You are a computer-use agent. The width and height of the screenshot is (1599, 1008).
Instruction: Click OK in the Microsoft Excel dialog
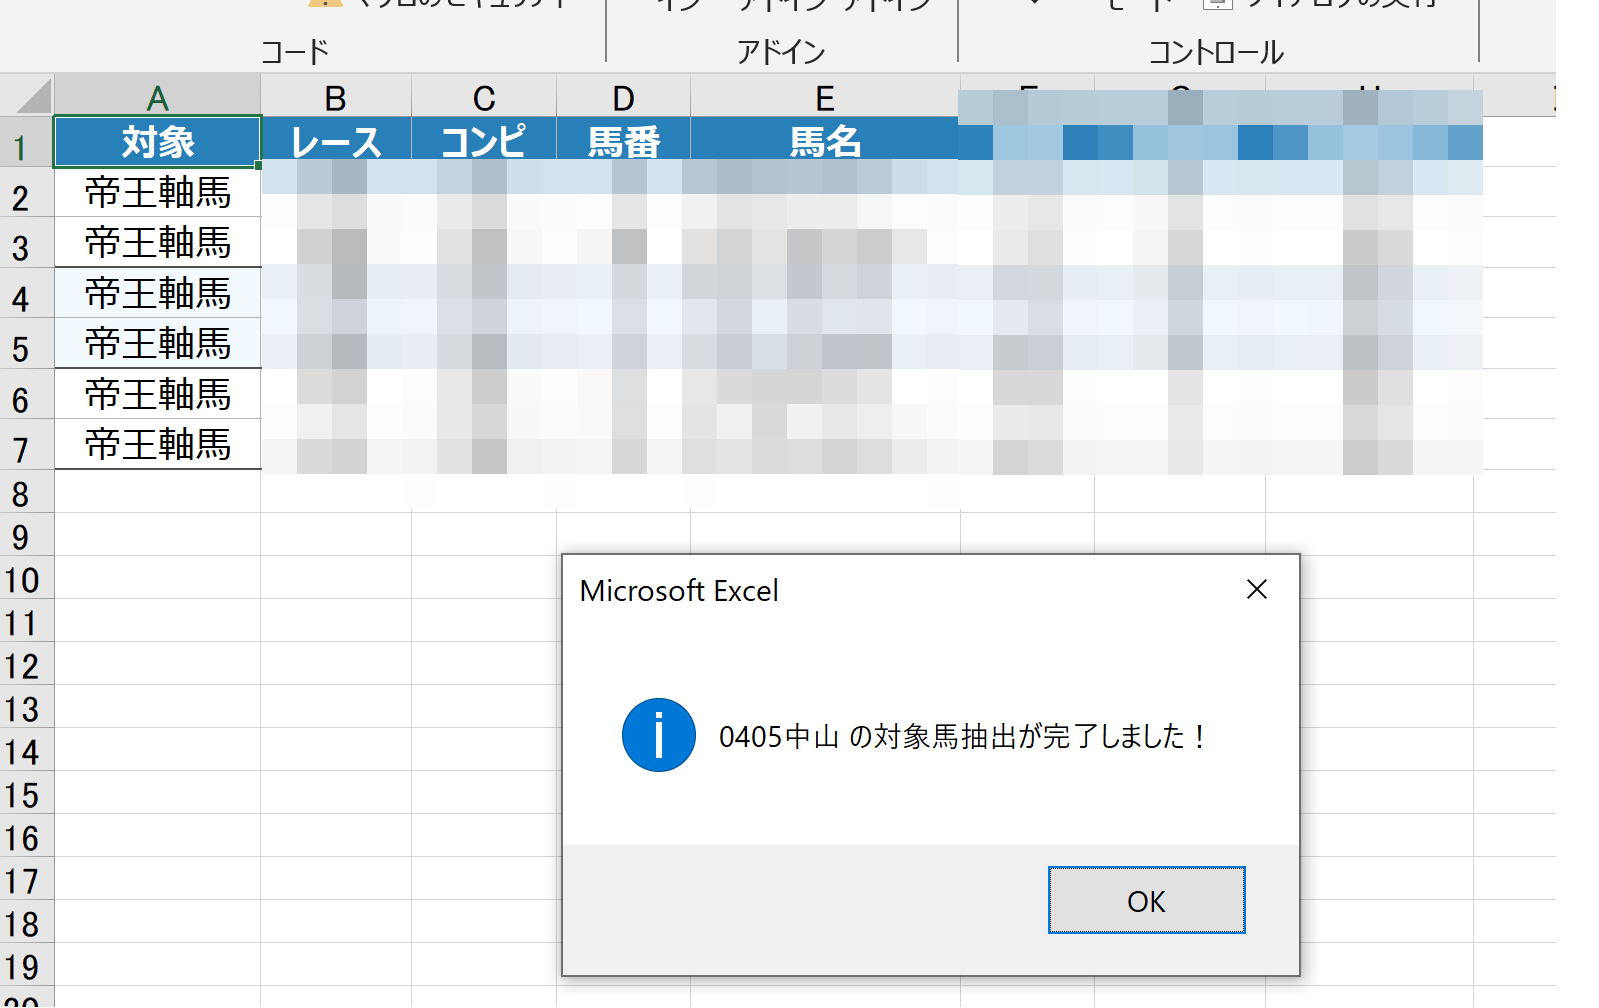click(x=1146, y=900)
